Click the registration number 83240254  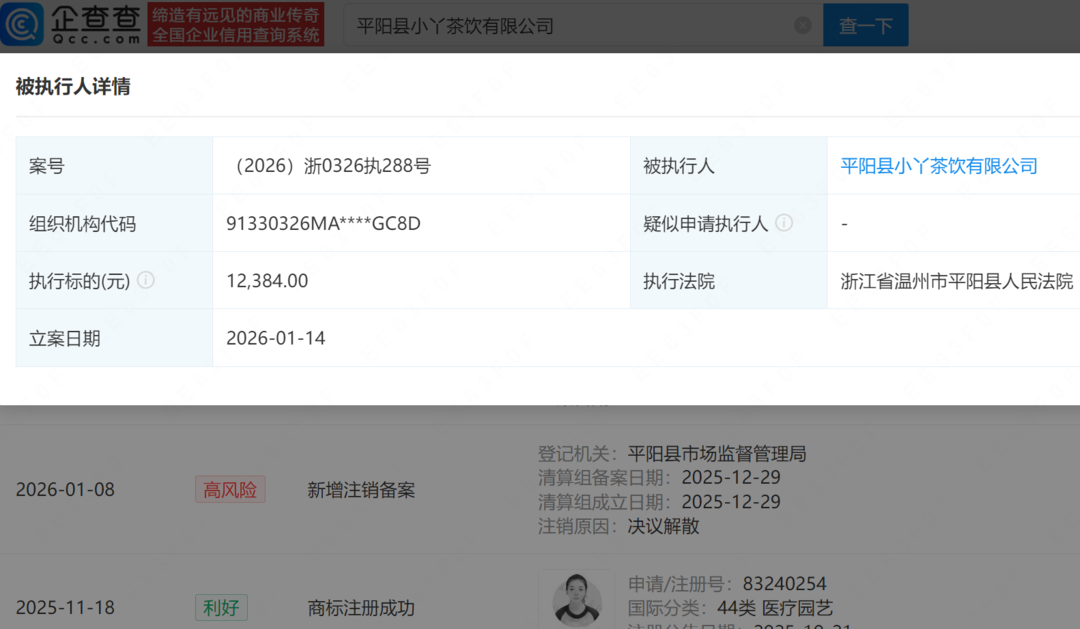click(x=784, y=584)
